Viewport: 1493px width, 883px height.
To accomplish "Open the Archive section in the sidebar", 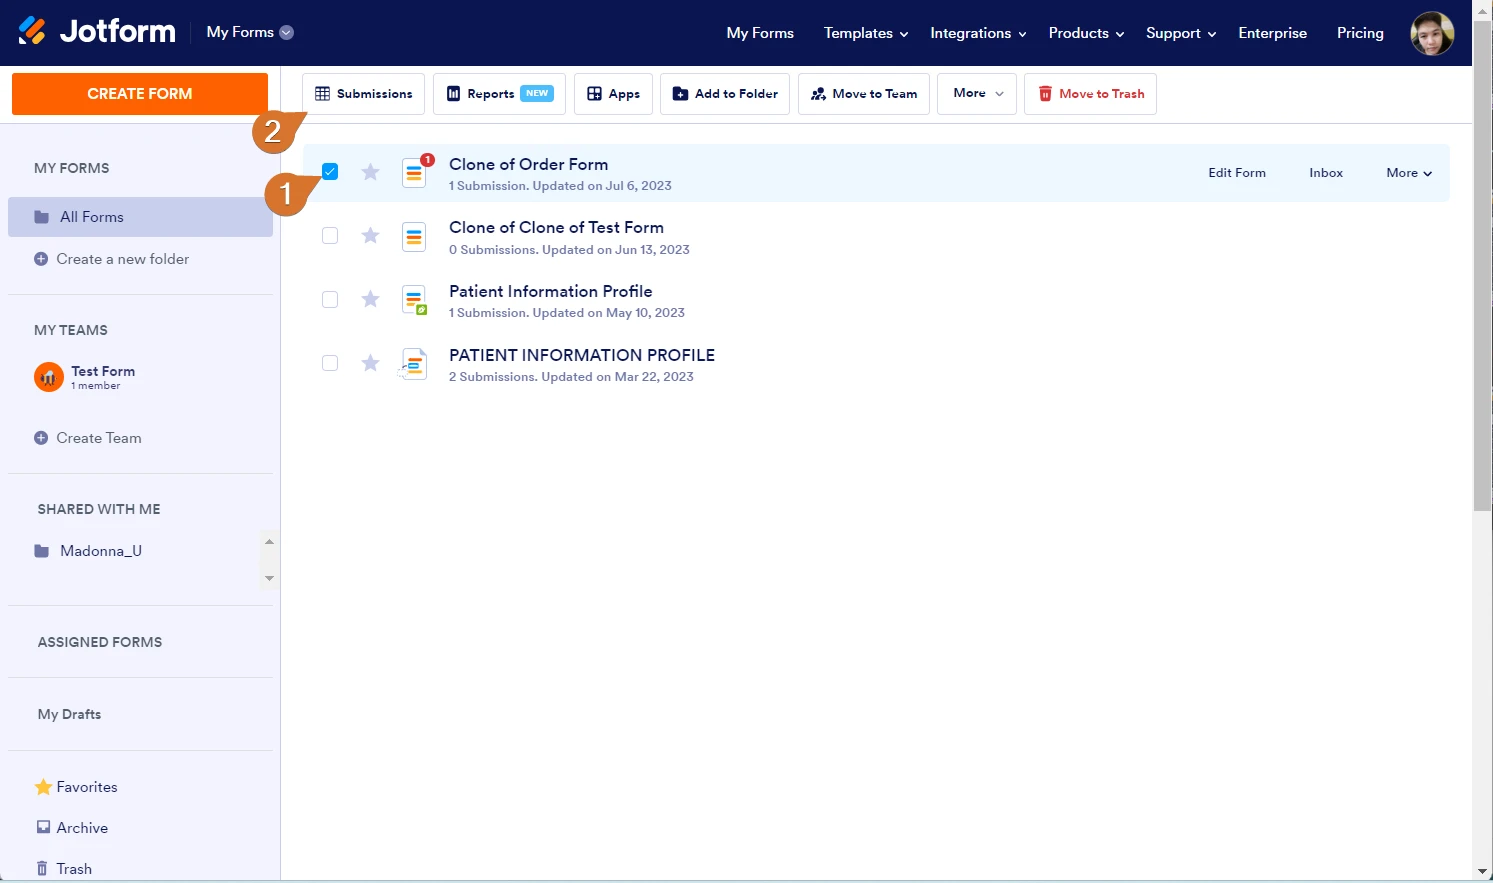I will (x=81, y=827).
